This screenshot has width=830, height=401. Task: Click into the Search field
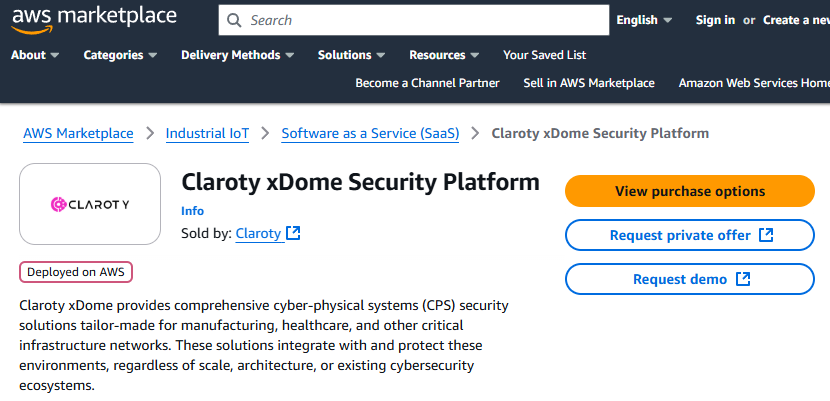(413, 20)
